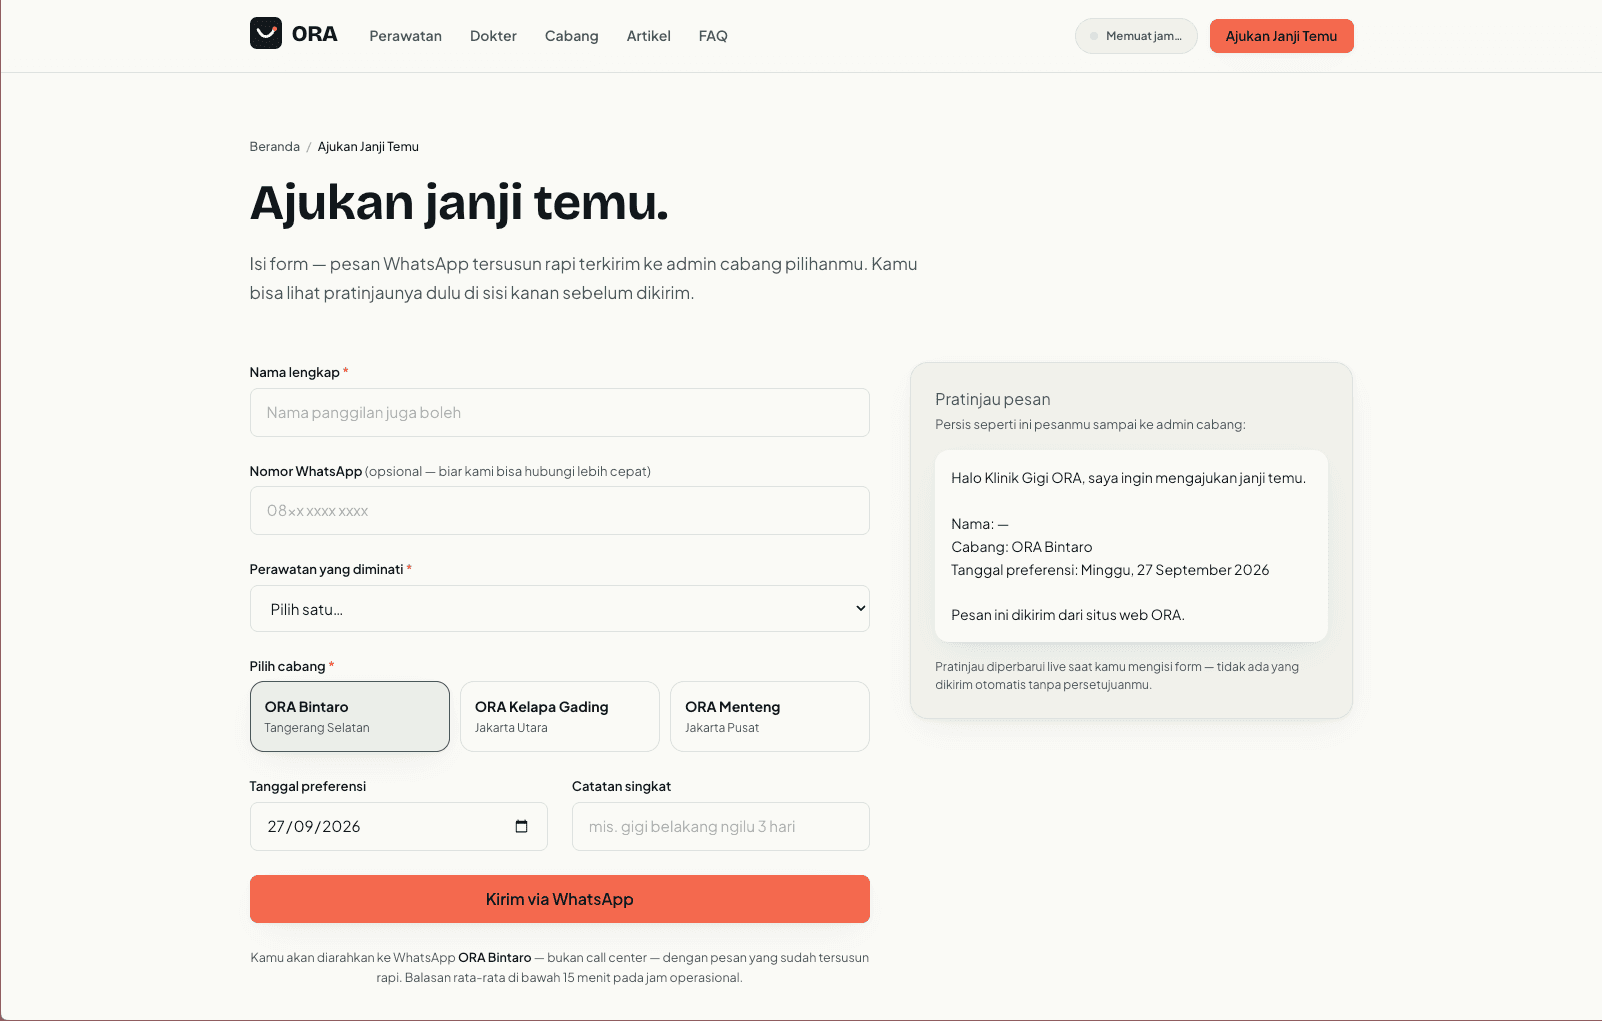The image size is (1602, 1021).
Task: Click the ORA brand name text
Action: coord(314,34)
